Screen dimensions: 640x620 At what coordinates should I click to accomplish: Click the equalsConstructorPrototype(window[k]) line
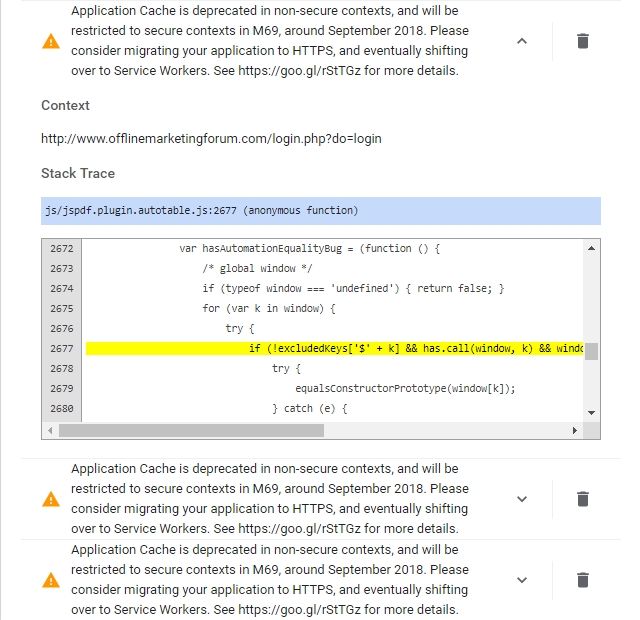click(405, 389)
